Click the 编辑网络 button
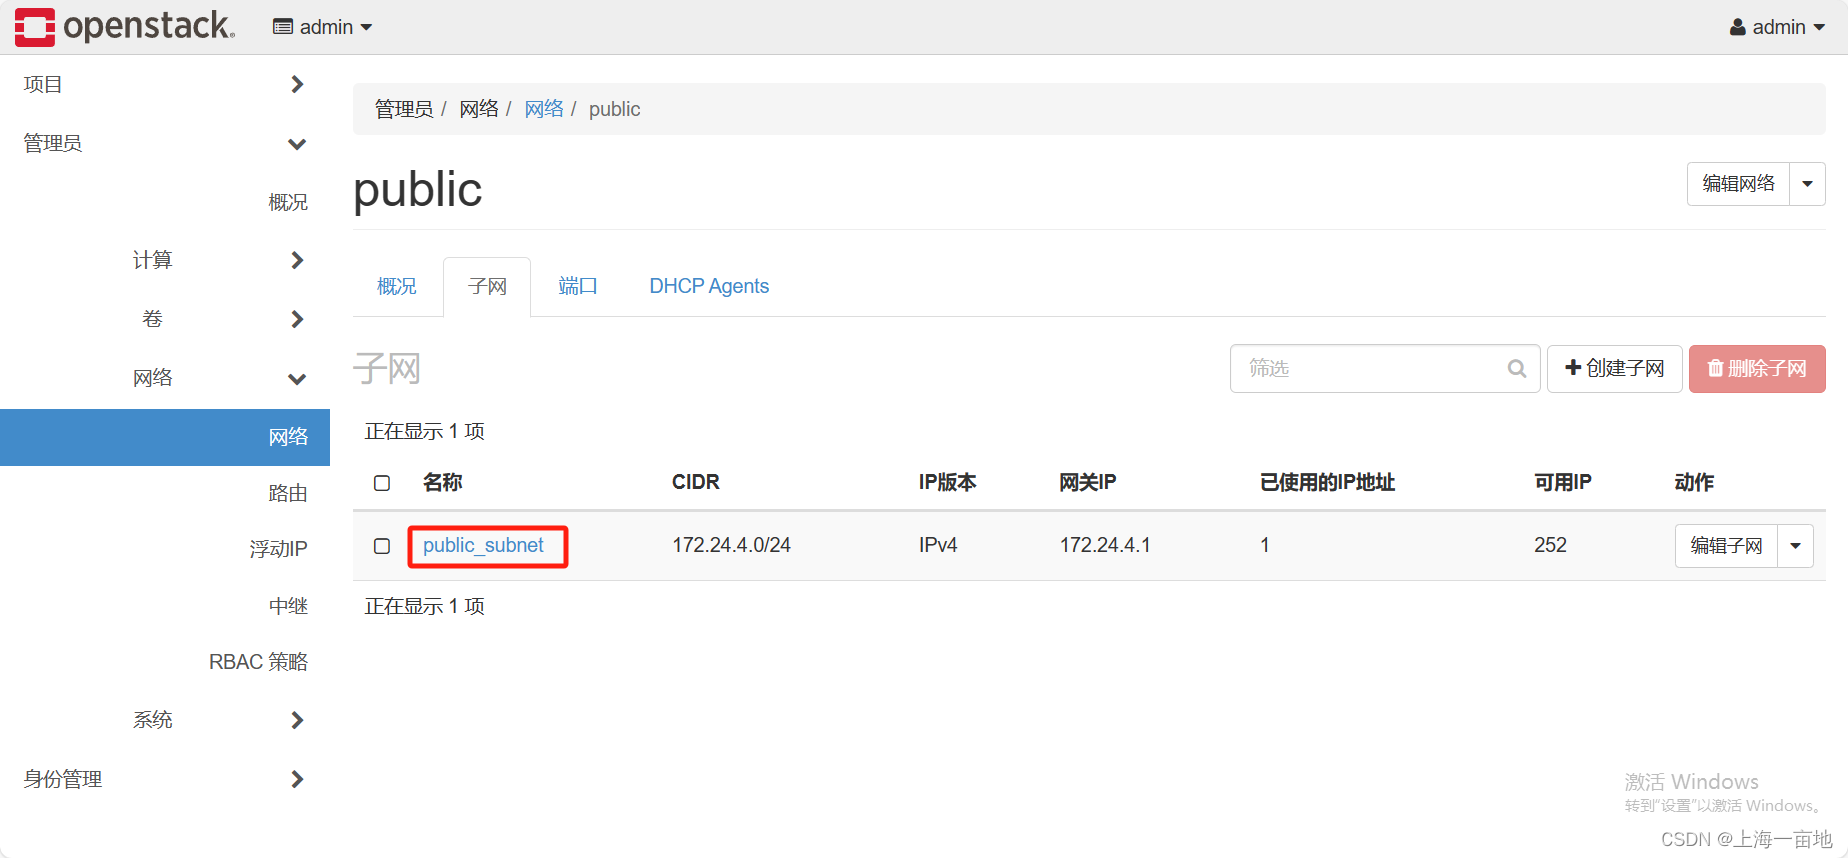The image size is (1848, 858). (1739, 184)
